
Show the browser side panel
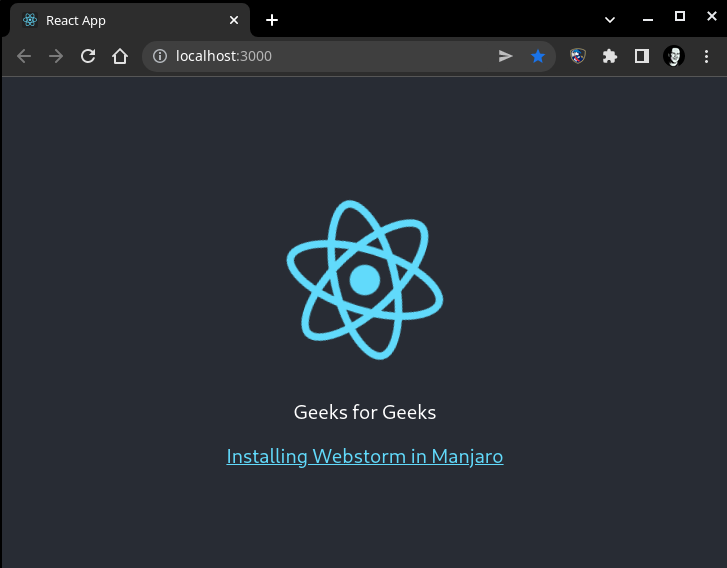click(x=642, y=56)
